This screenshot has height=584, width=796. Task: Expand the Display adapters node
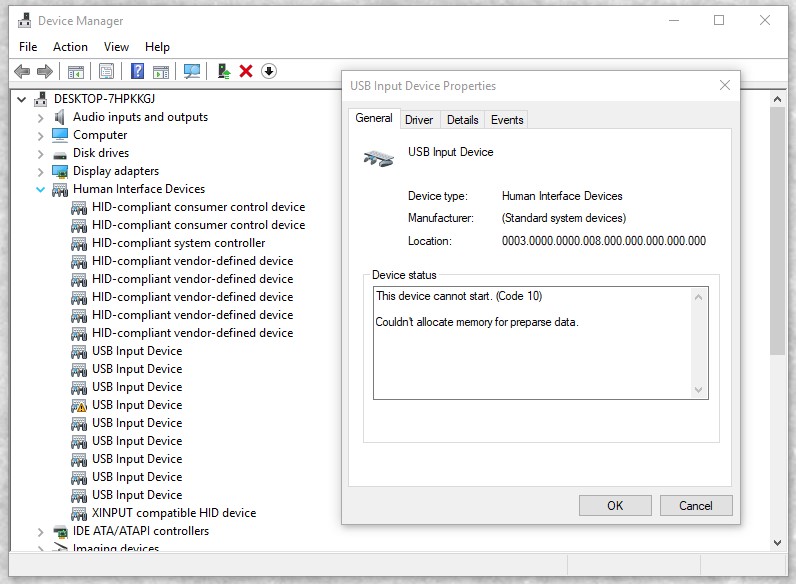click(x=41, y=172)
